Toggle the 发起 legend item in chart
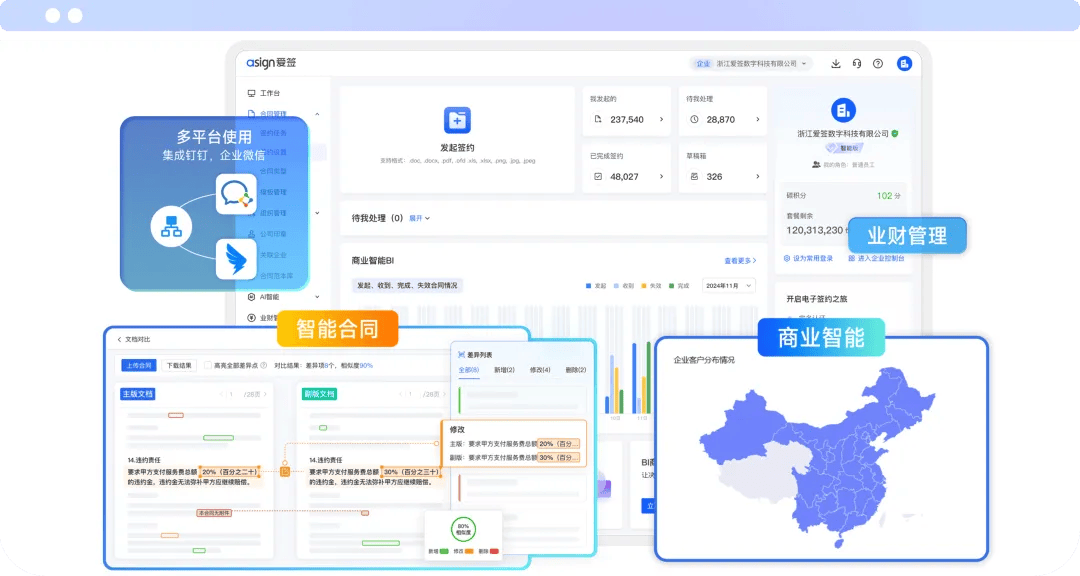Screen dimensions: 1080x576 pos(596,285)
